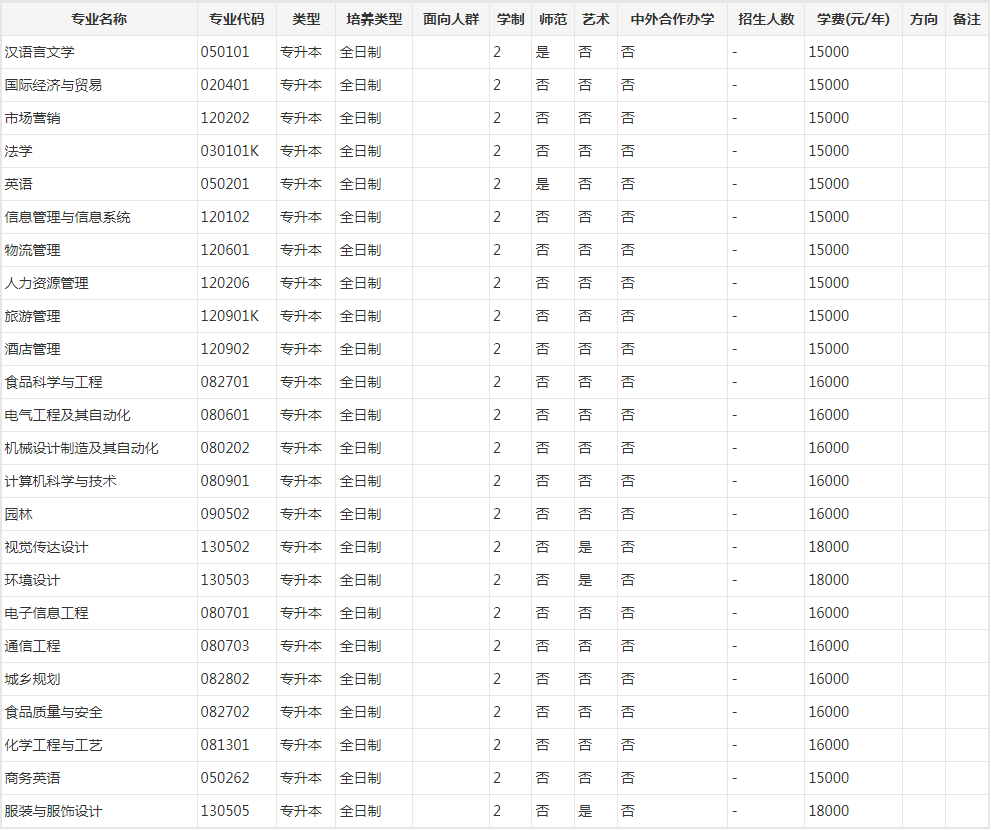Click major code 120202
Screen dimensions: 991x830
225,118
